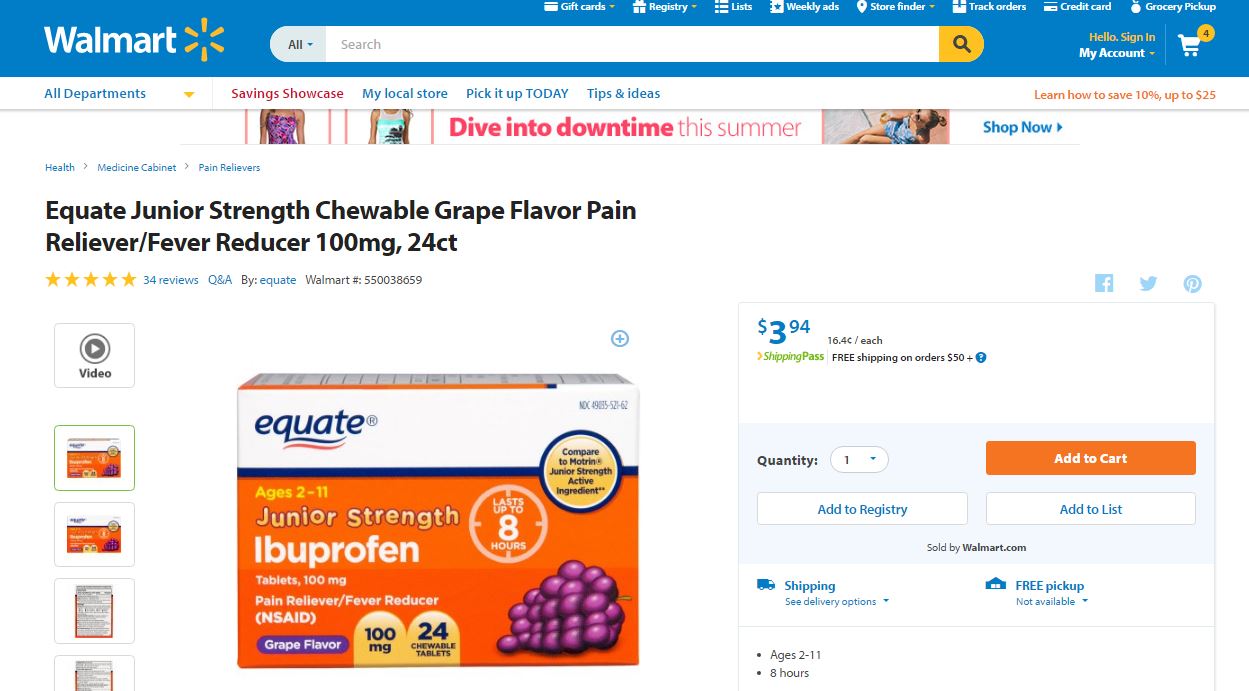This screenshot has height=691, width=1249.
Task: Expand the All search category dropdown
Action: (298, 44)
